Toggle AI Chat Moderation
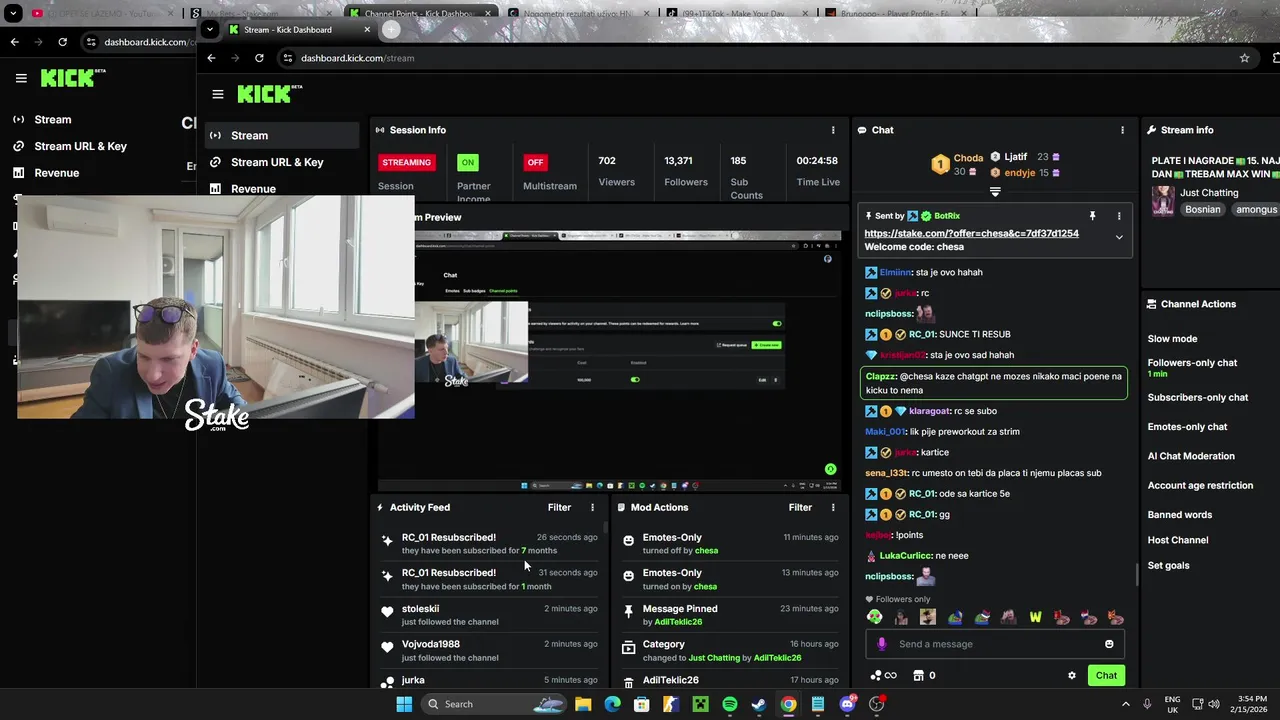Screen dimensions: 1280x720 click(x=1191, y=456)
